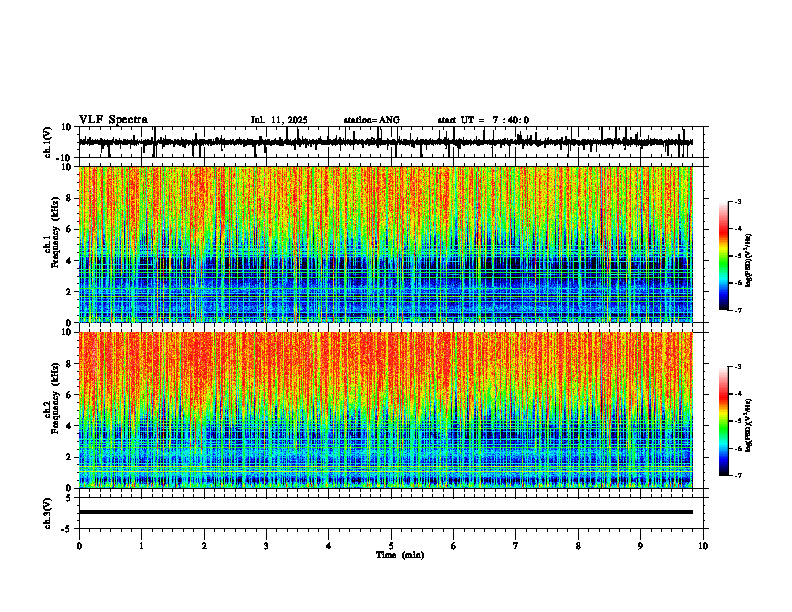Select the ch.1 "Frequency (kHz)" axis label
The image size is (792, 612).
(56, 232)
